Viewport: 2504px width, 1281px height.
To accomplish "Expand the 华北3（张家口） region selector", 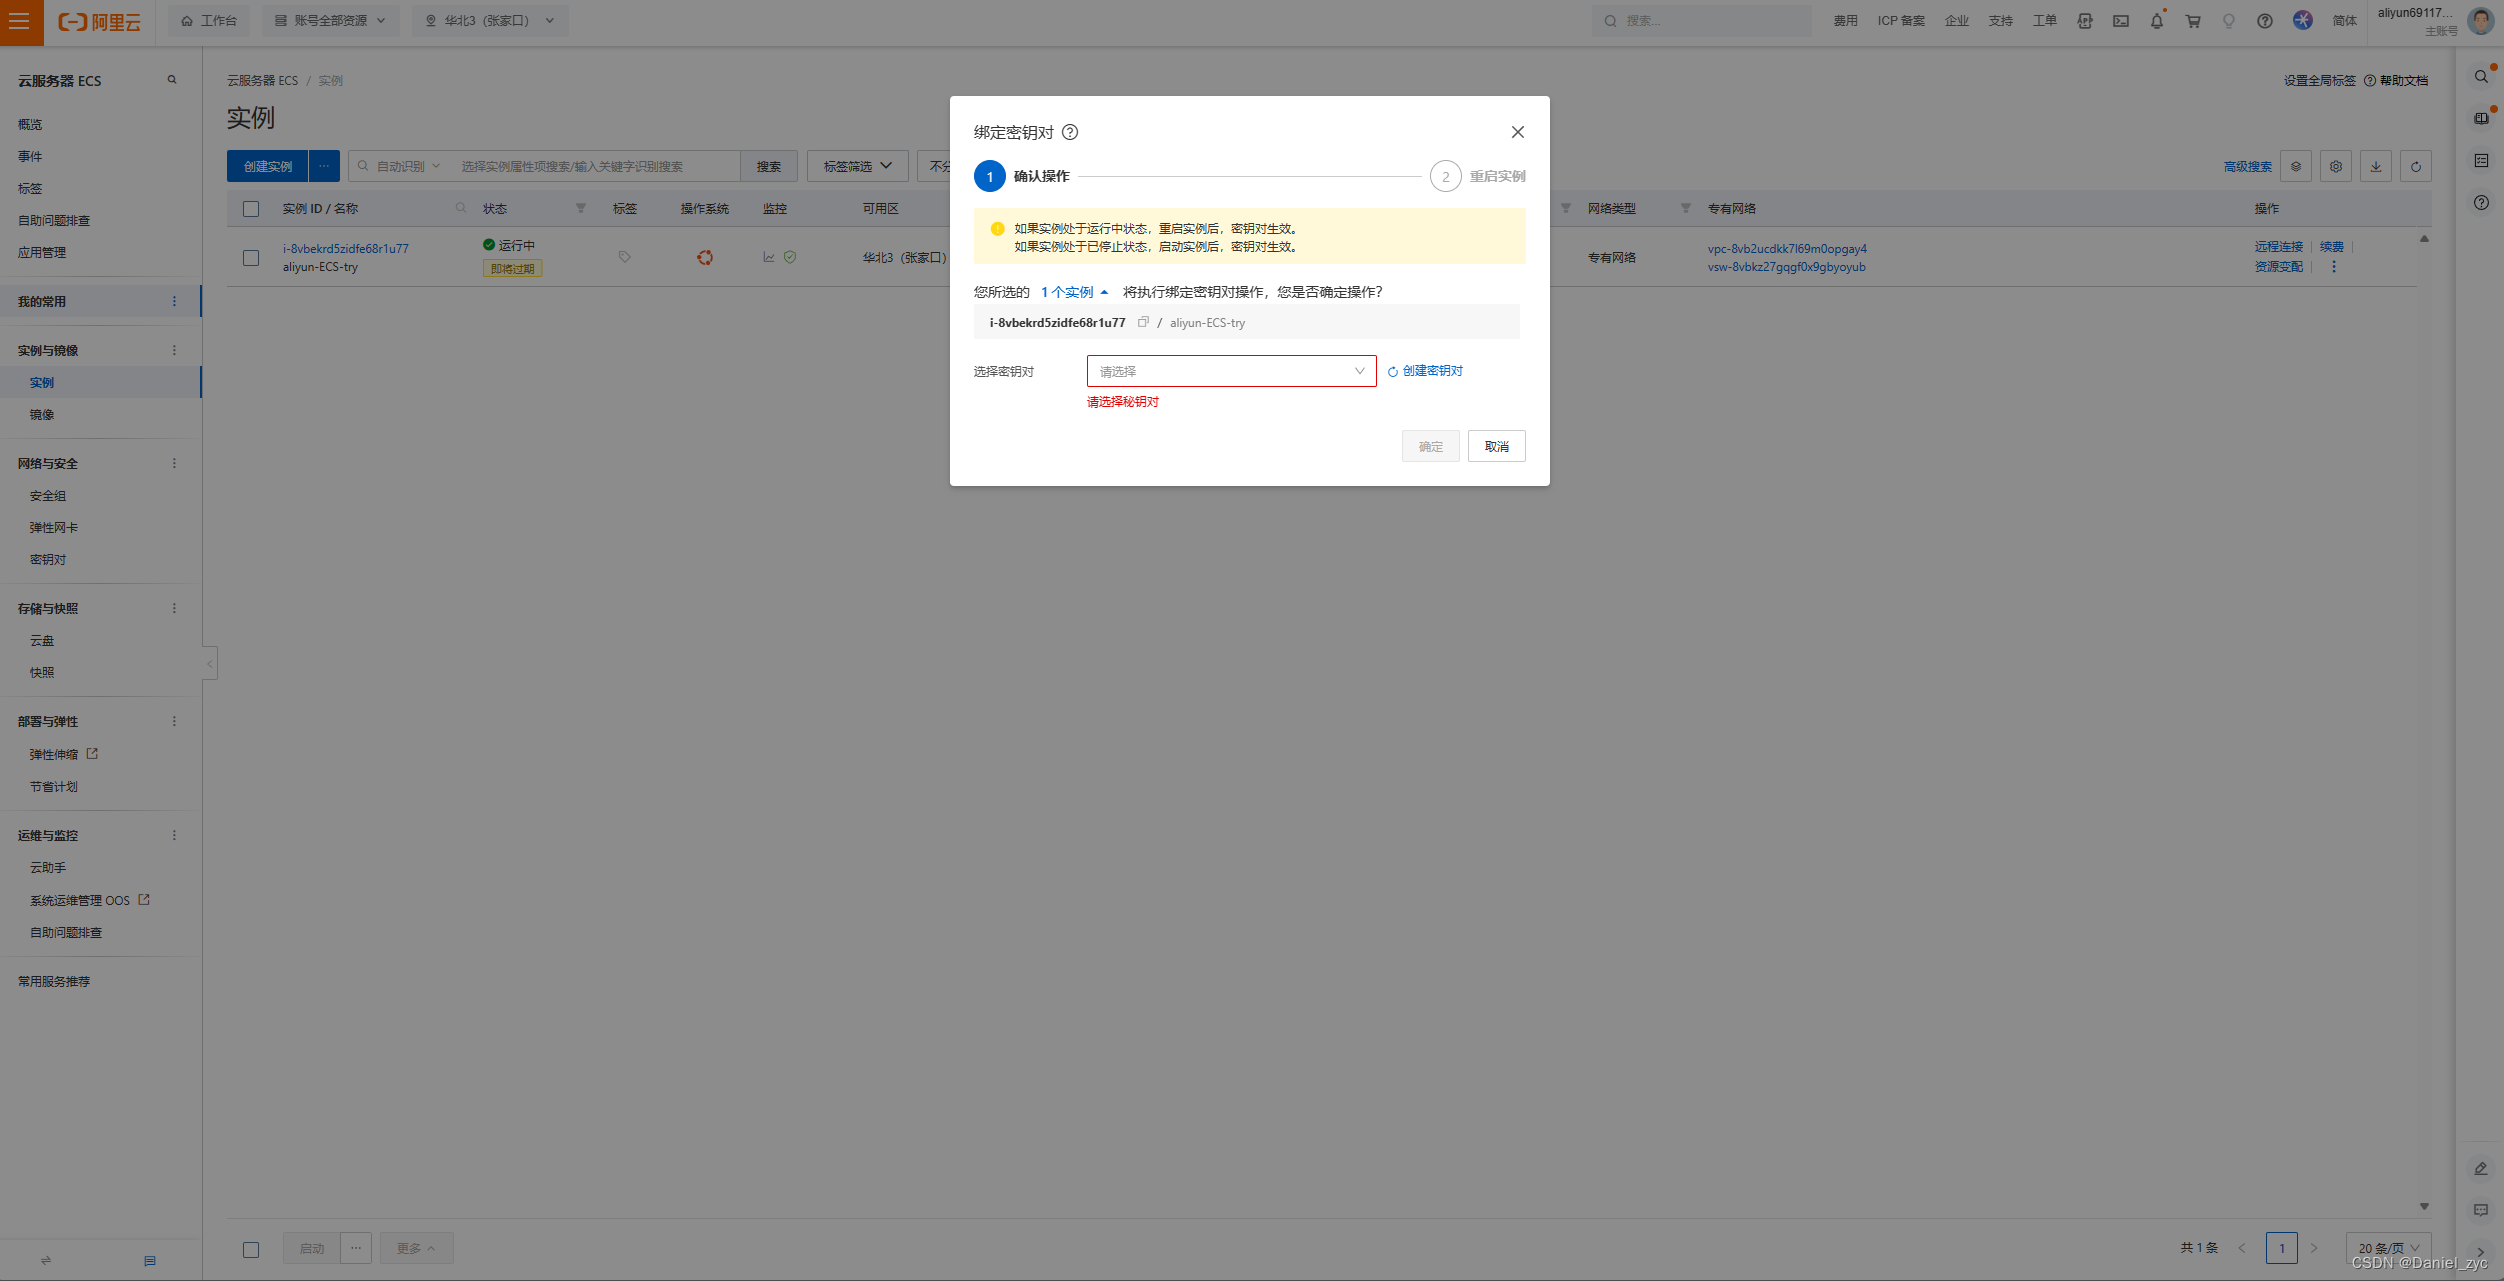I will [x=489, y=21].
